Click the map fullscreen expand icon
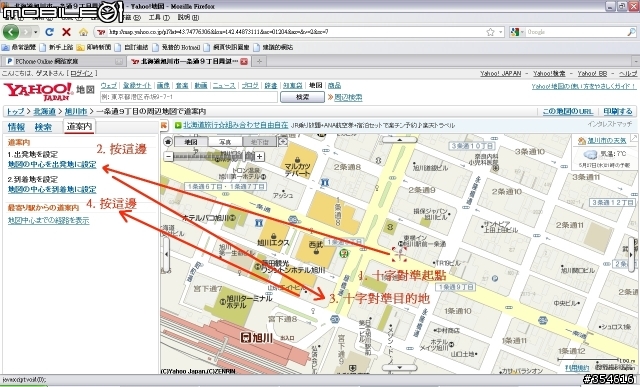640x387 pixels. (x=283, y=142)
